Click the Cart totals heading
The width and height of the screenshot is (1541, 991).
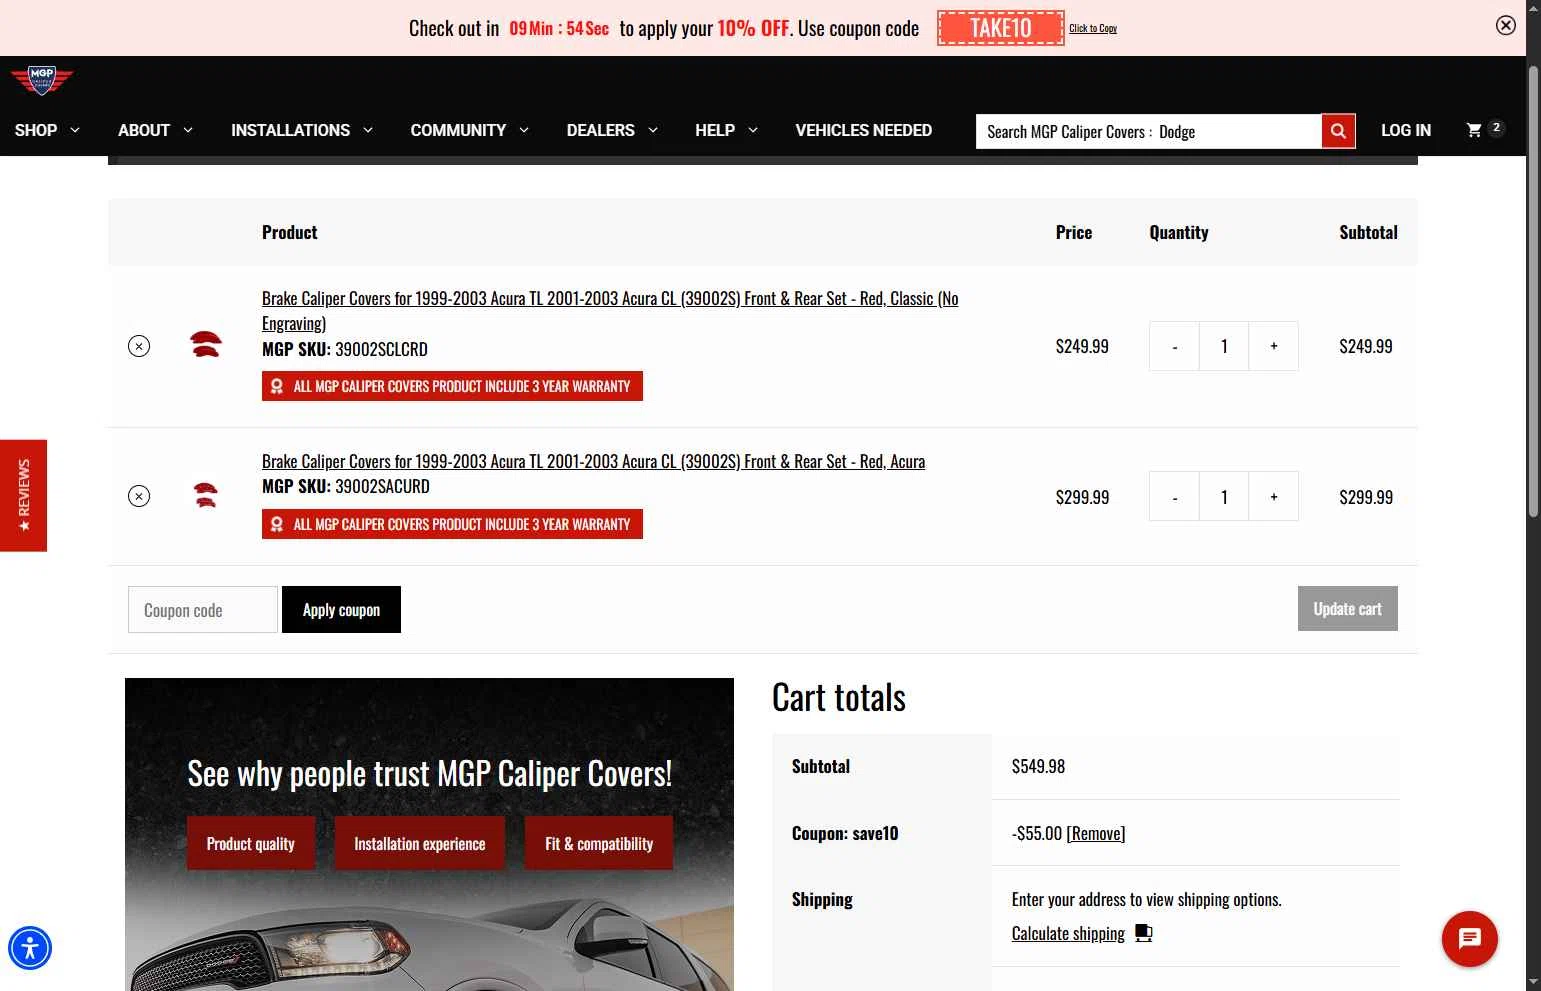click(x=838, y=697)
